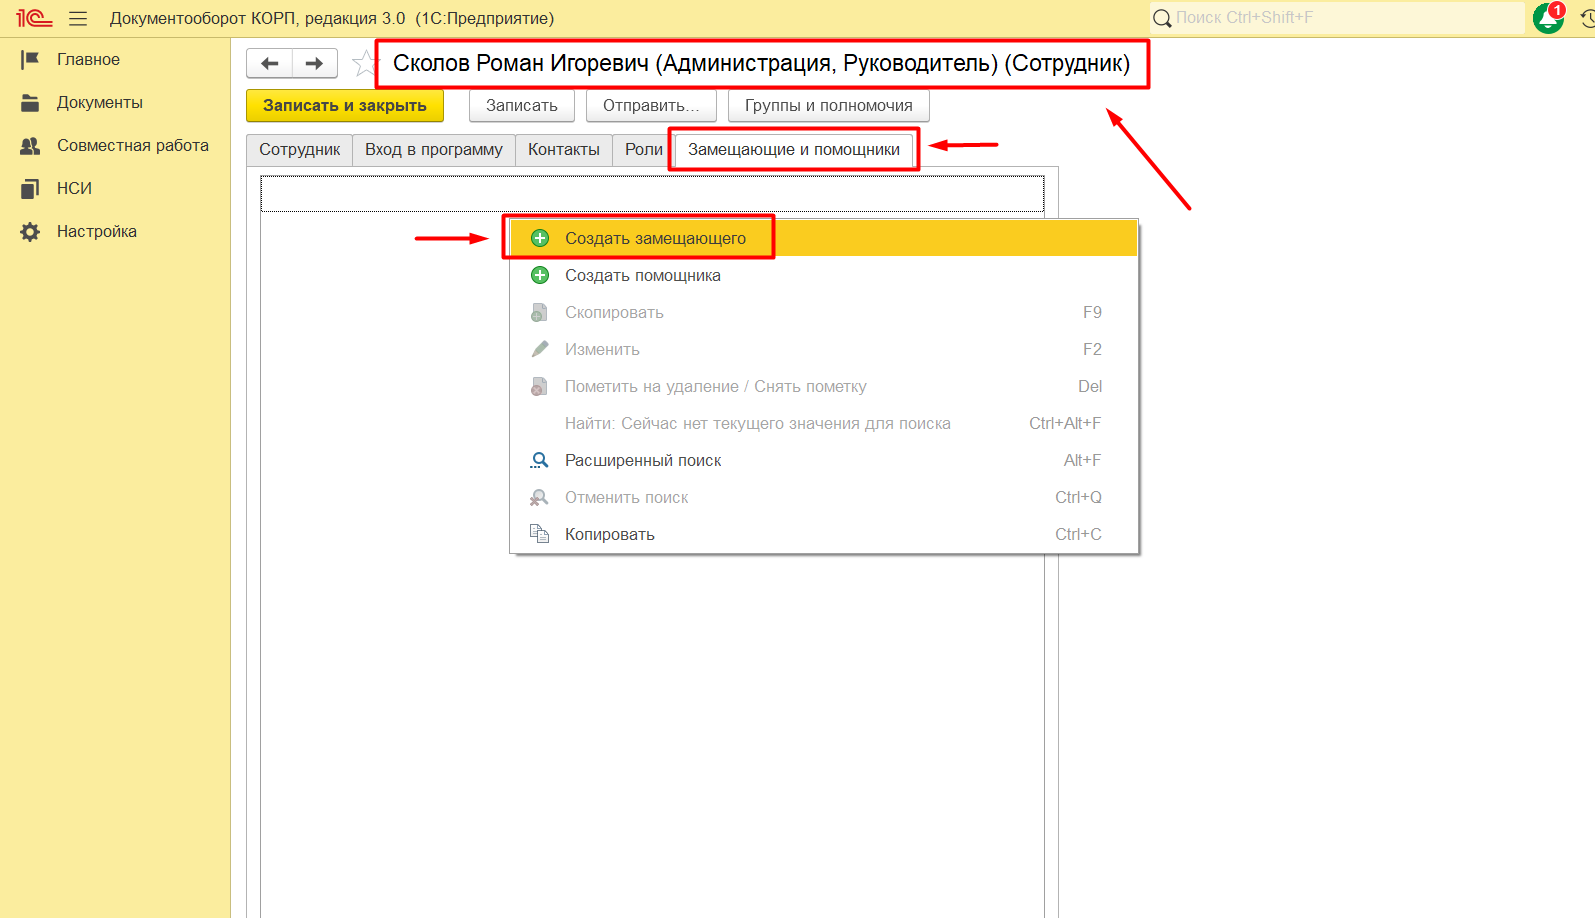The height and width of the screenshot is (918, 1595).
Task: Choose Расширенный поиск in context menu
Action: 824,460
